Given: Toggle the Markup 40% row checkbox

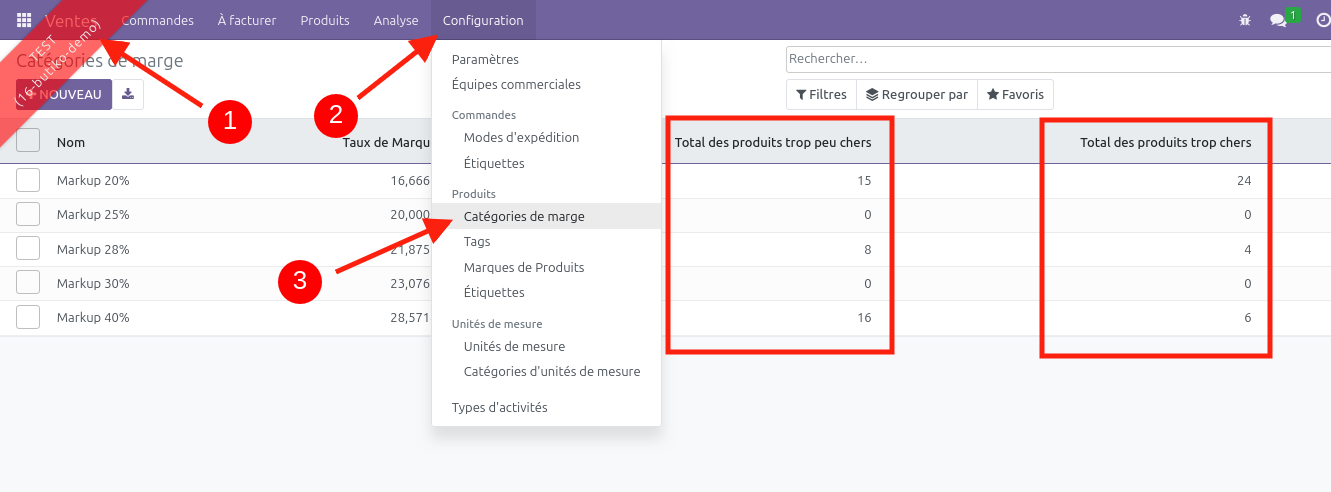Looking at the screenshot, I should tap(28, 317).
